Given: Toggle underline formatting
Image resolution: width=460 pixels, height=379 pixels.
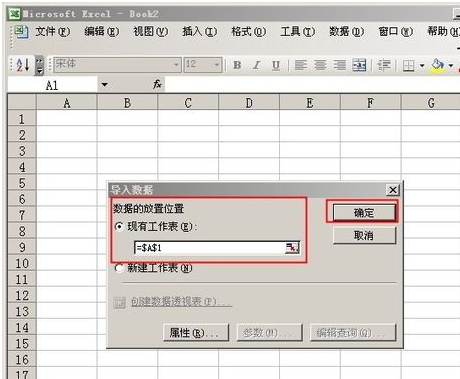Looking at the screenshot, I should pos(276,65).
